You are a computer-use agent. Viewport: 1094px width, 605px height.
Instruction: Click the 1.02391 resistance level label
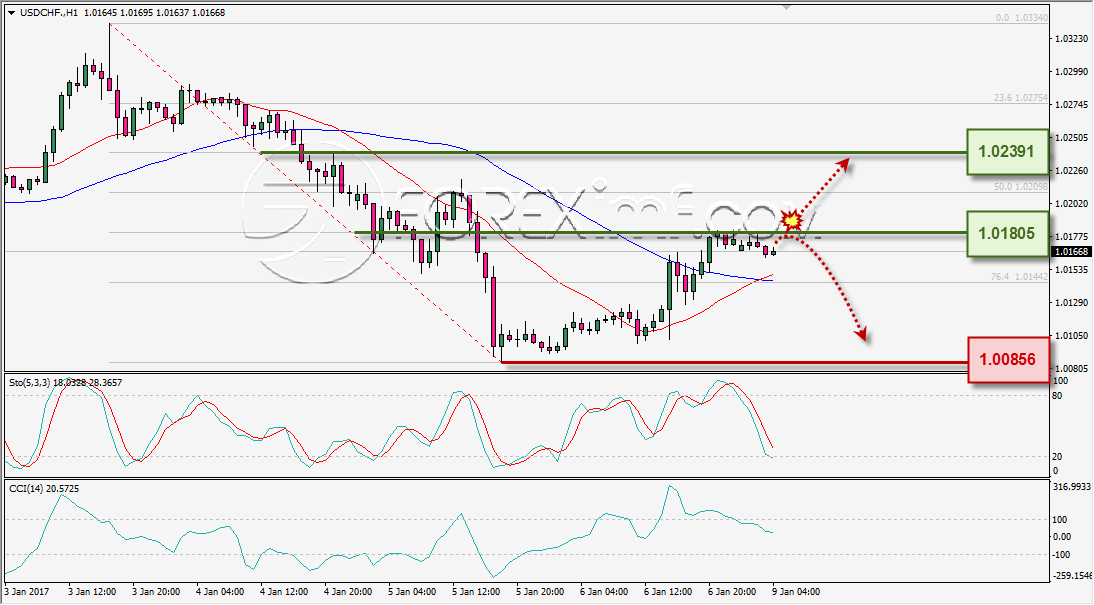[1007, 151]
